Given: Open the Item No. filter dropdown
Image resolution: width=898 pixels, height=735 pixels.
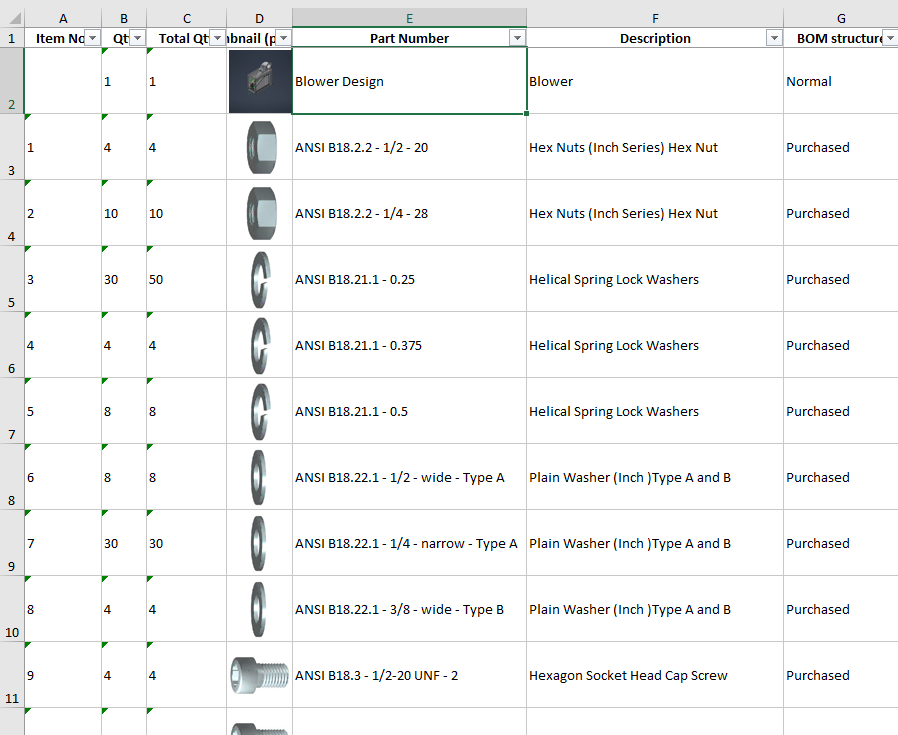Looking at the screenshot, I should pyautogui.click(x=92, y=38).
